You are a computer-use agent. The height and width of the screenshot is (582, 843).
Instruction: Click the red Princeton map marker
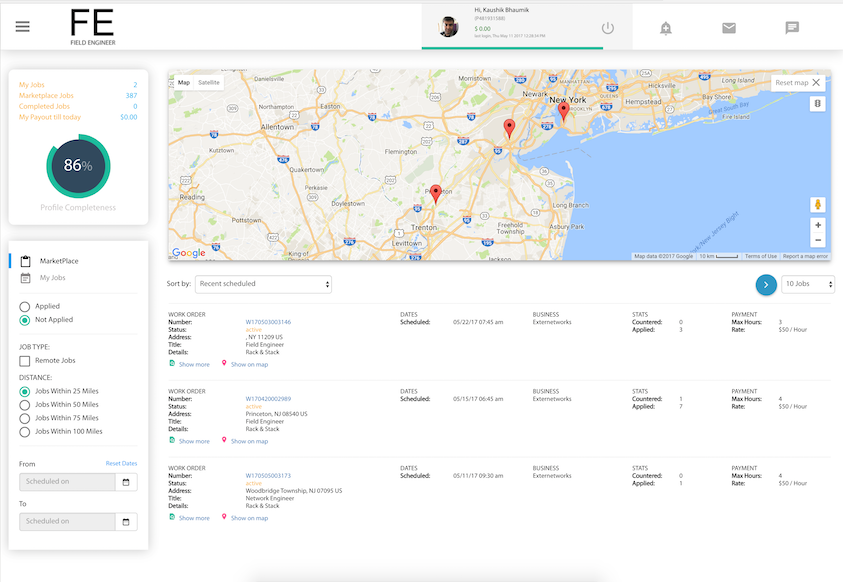coord(435,193)
